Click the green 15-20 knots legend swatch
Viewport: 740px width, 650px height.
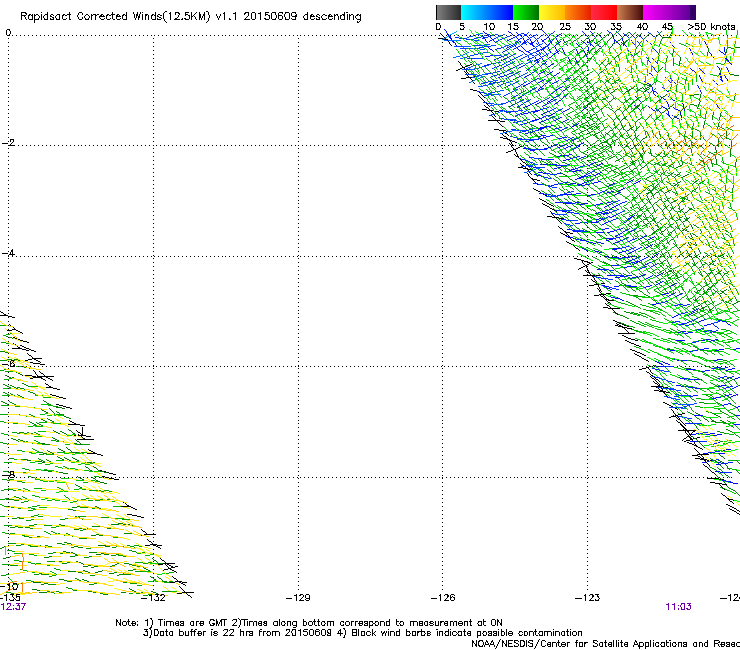(526, 12)
